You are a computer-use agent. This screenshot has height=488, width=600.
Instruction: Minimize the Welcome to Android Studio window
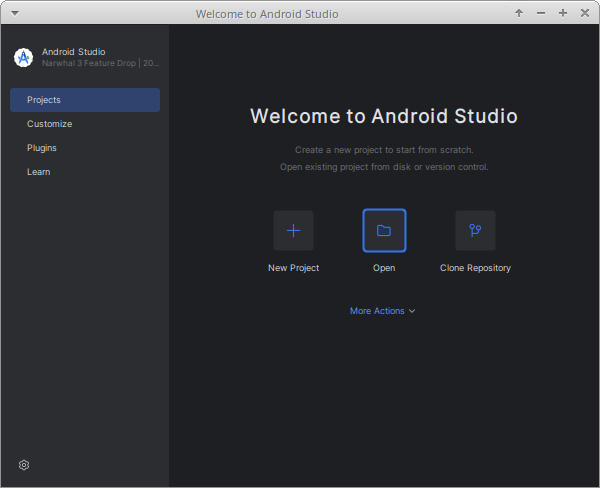[x=541, y=13]
